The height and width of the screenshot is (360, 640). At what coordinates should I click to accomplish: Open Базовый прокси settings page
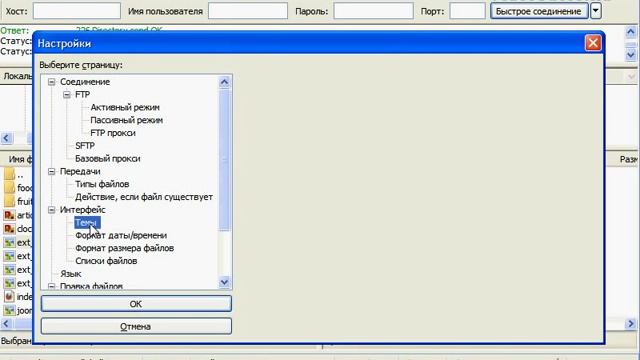(x=108, y=158)
